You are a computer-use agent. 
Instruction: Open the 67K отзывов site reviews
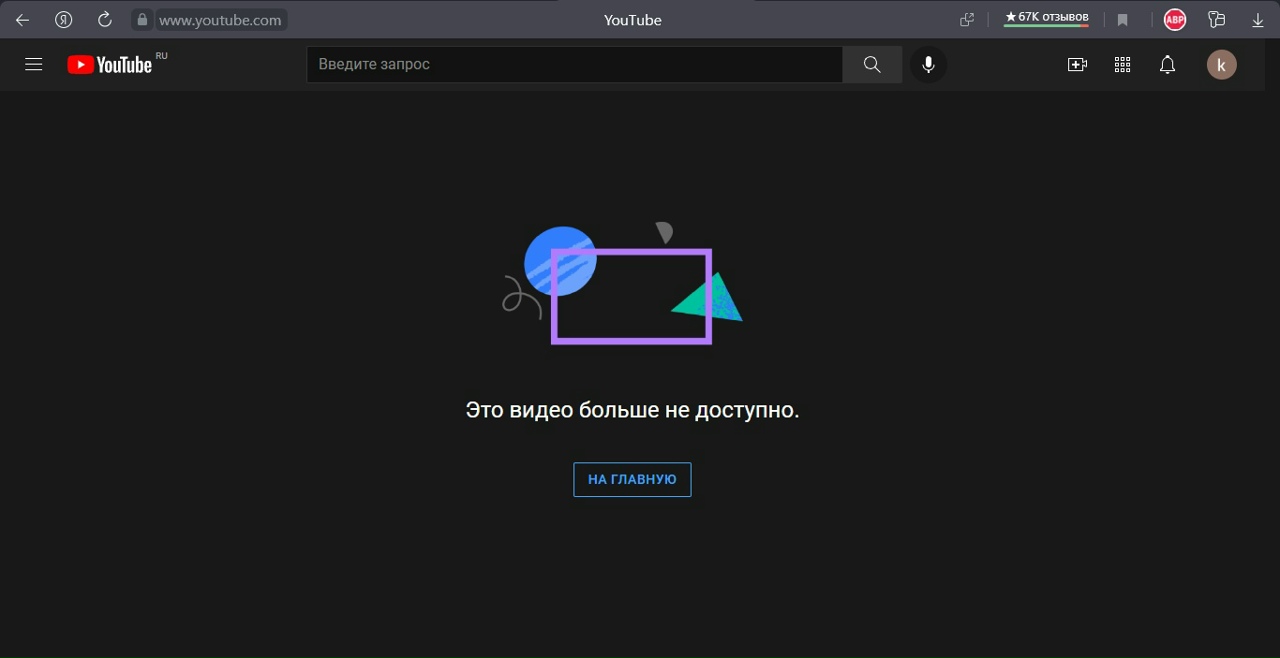1046,18
